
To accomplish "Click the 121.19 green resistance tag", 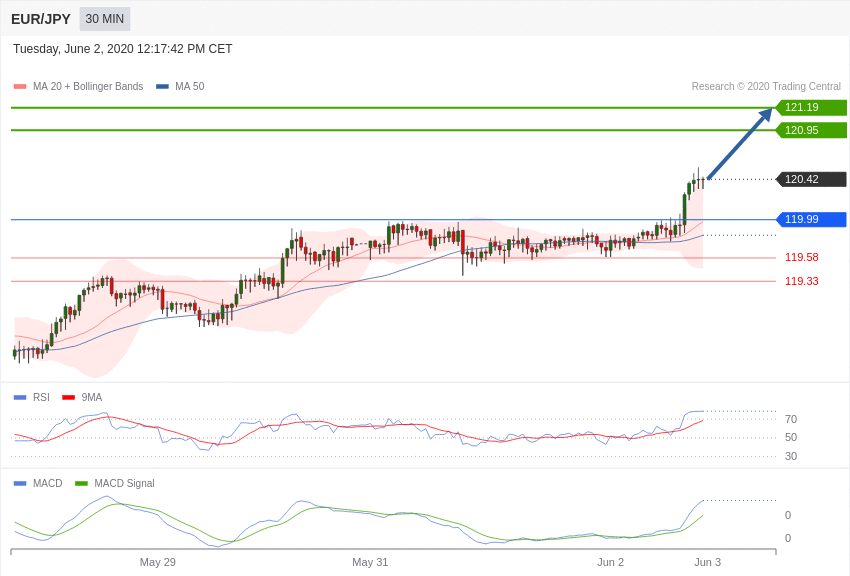I will pyautogui.click(x=811, y=107).
